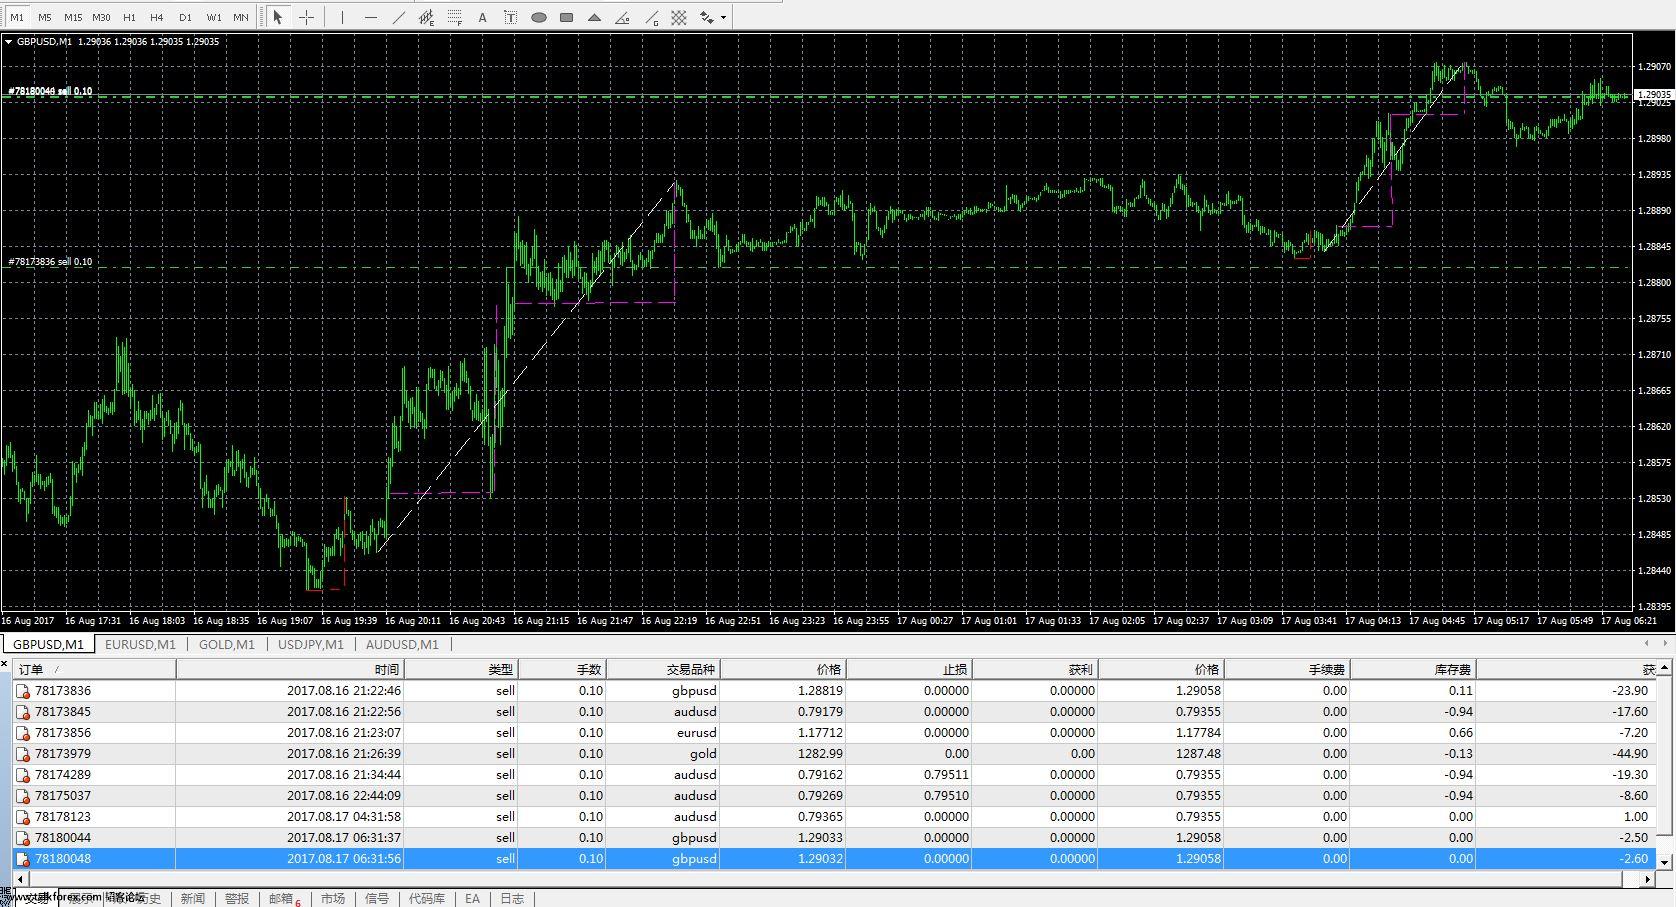Screen dimensions: 1676x907
Task: Switch chart to M5 timeframe
Action: click(x=45, y=17)
